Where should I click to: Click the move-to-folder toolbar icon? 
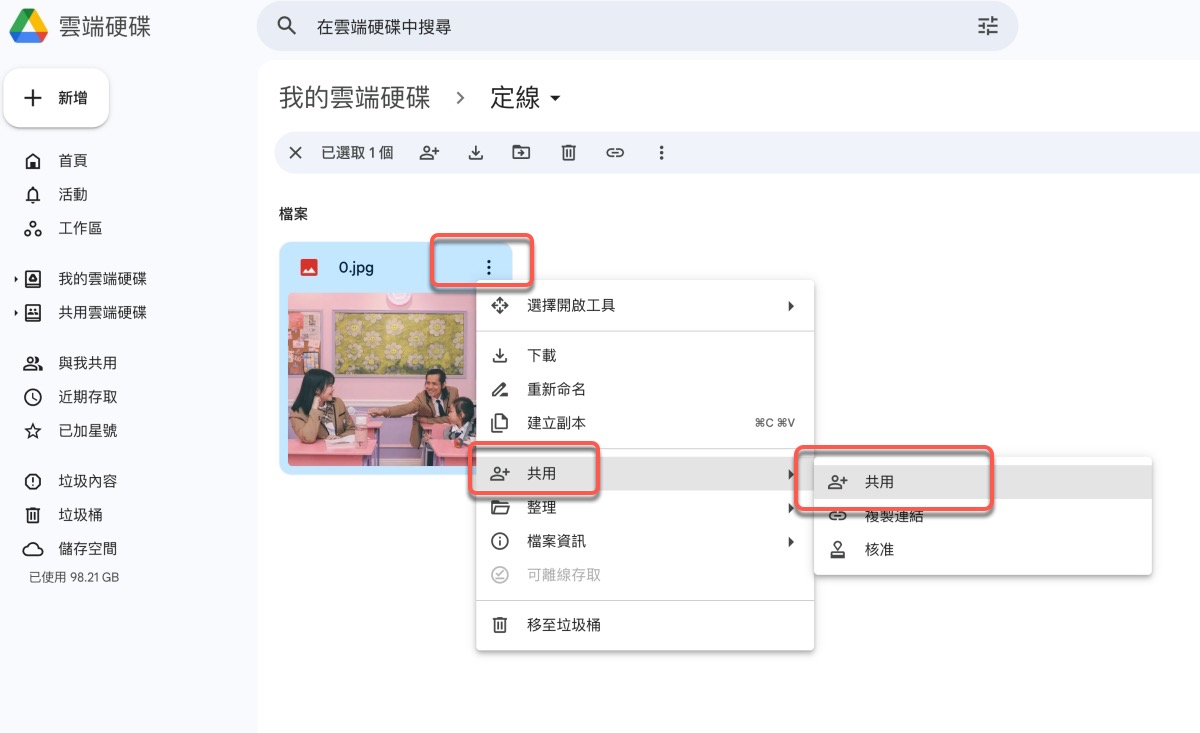[x=521, y=153]
